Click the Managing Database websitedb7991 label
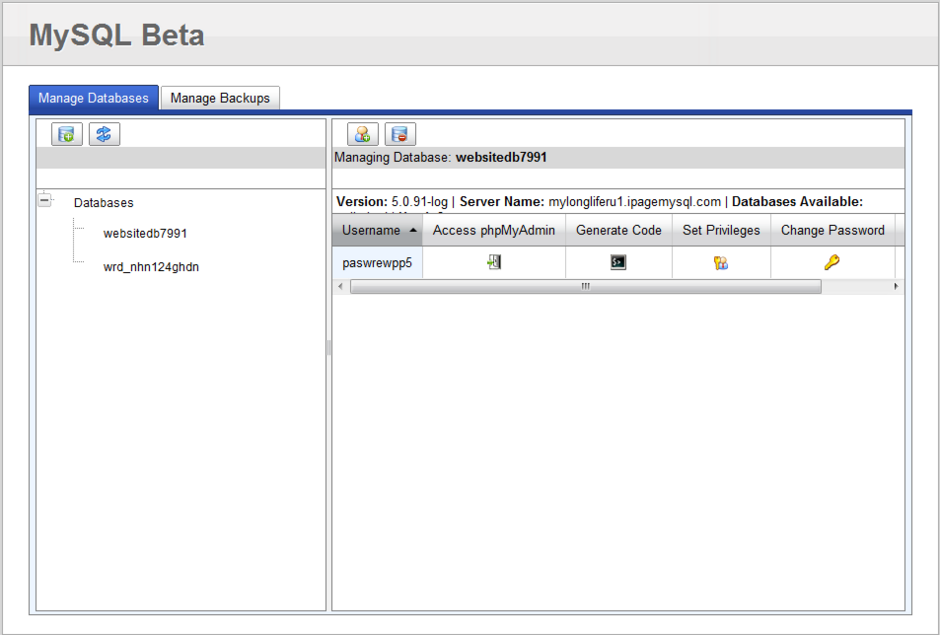 click(441, 158)
